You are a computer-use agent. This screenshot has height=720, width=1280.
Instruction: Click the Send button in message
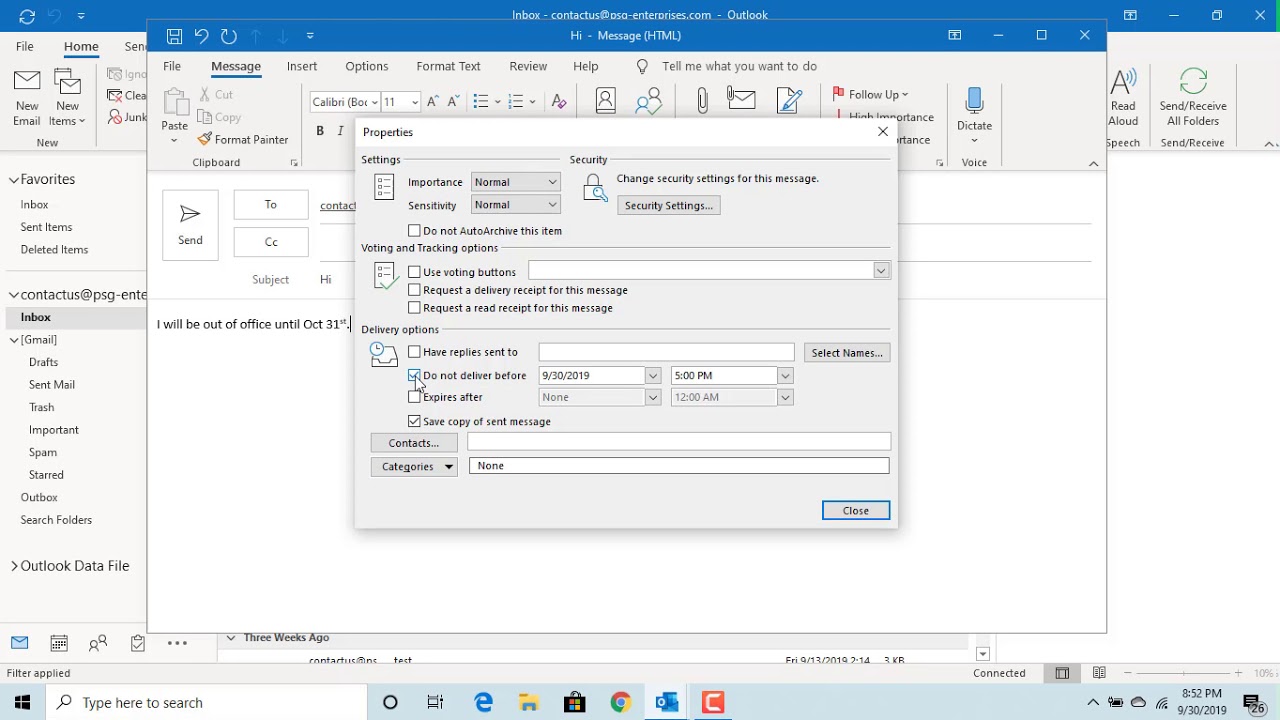(190, 225)
